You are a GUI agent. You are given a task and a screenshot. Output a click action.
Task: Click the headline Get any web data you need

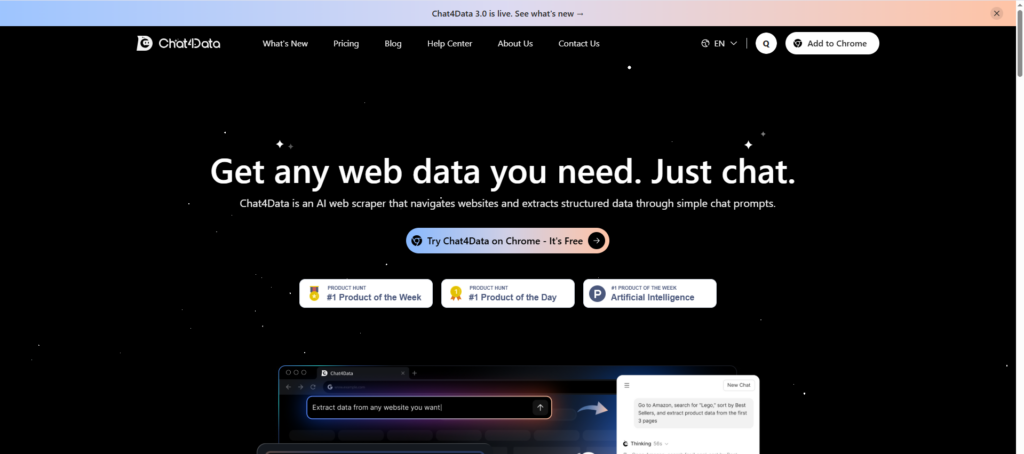pos(503,171)
